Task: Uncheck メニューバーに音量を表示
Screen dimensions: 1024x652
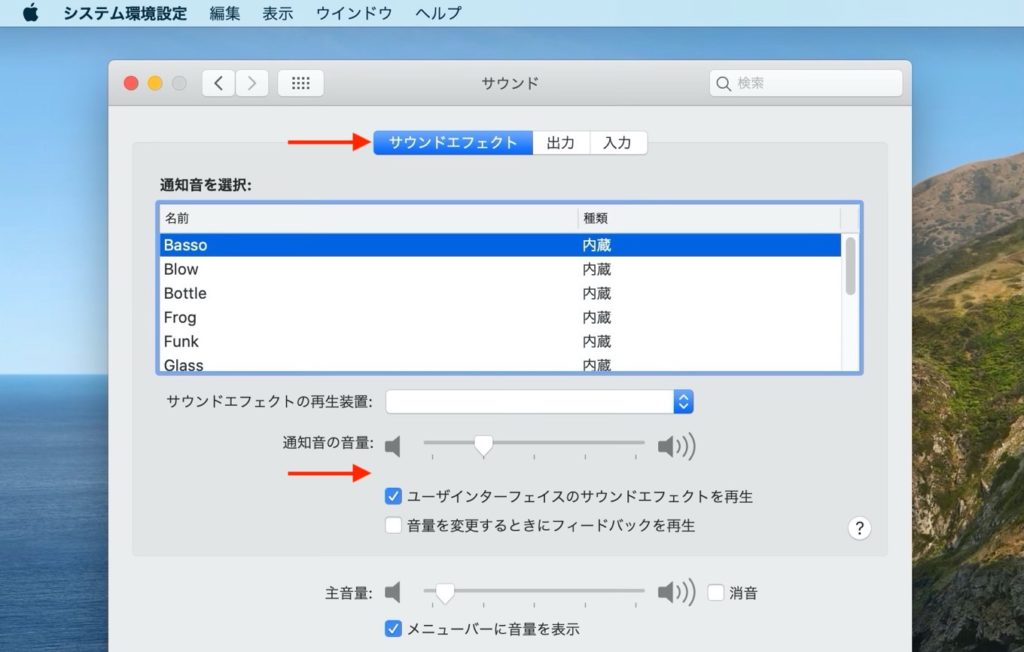Action: [393, 629]
